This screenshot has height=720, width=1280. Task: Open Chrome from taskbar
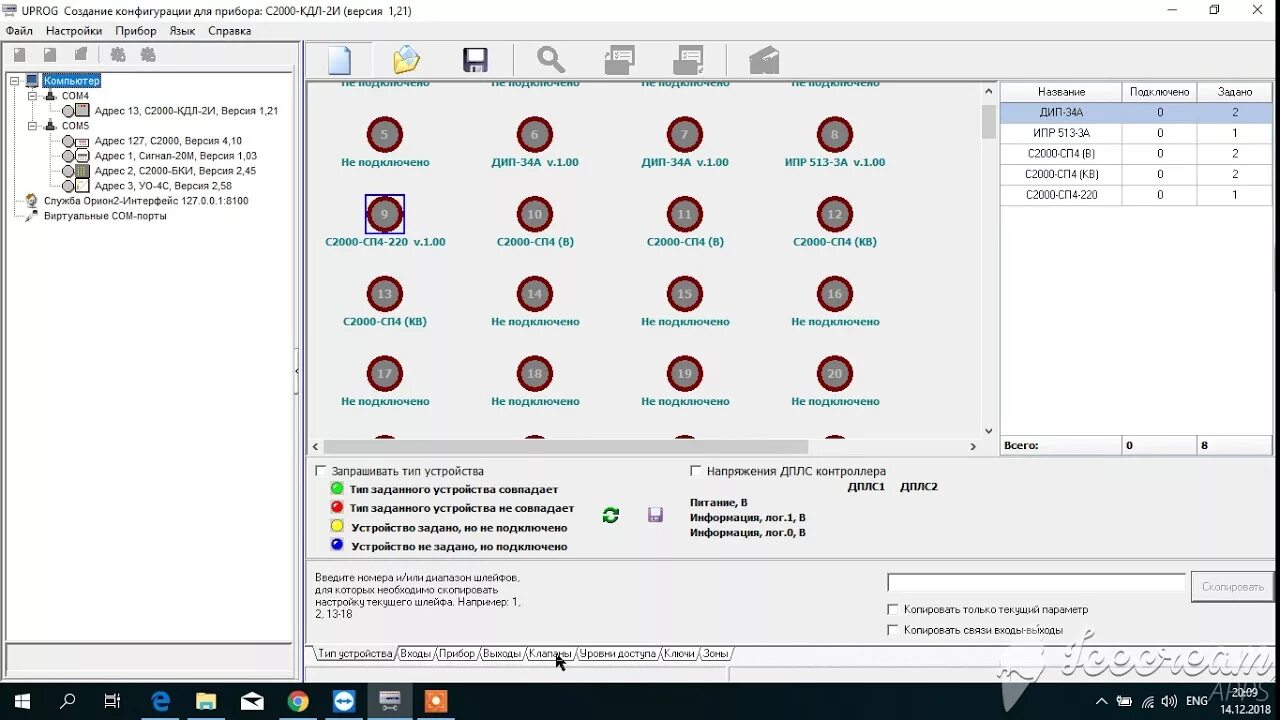pyautogui.click(x=298, y=701)
